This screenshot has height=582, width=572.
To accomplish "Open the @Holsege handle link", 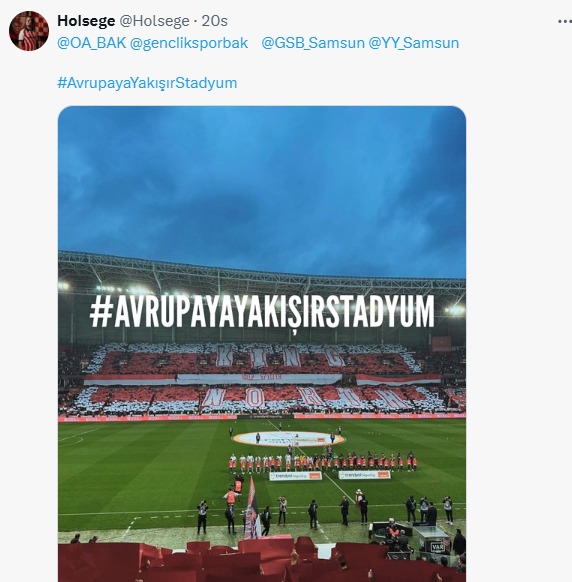I will pyautogui.click(x=154, y=21).
